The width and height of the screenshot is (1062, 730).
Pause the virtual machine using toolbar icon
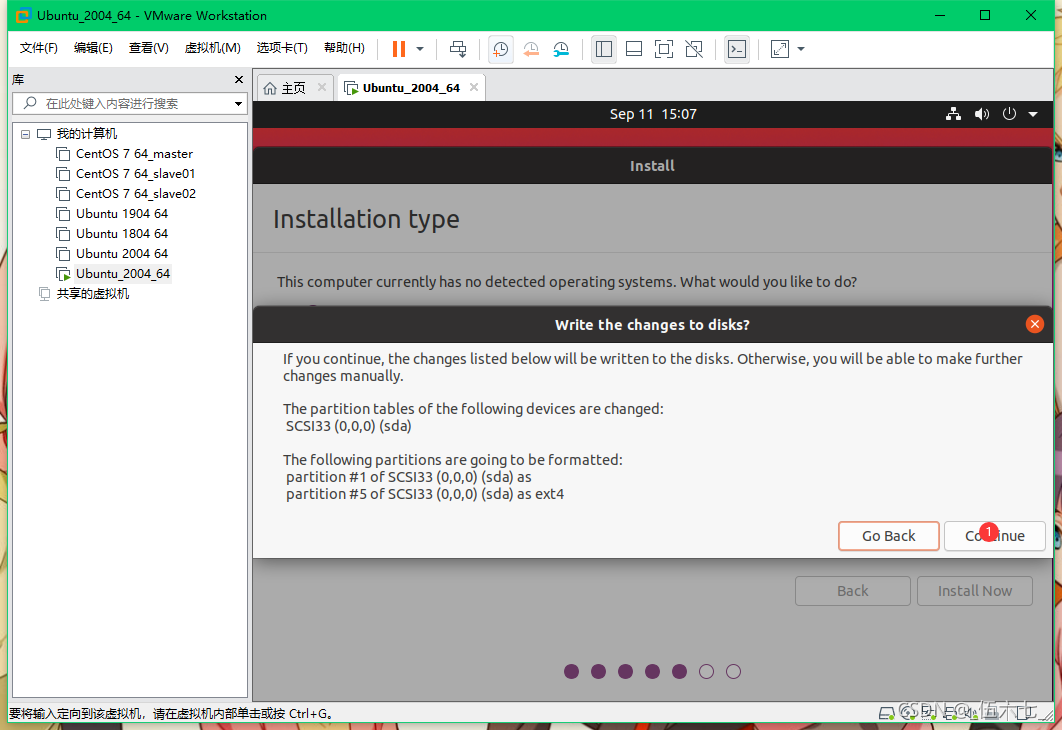pos(399,49)
